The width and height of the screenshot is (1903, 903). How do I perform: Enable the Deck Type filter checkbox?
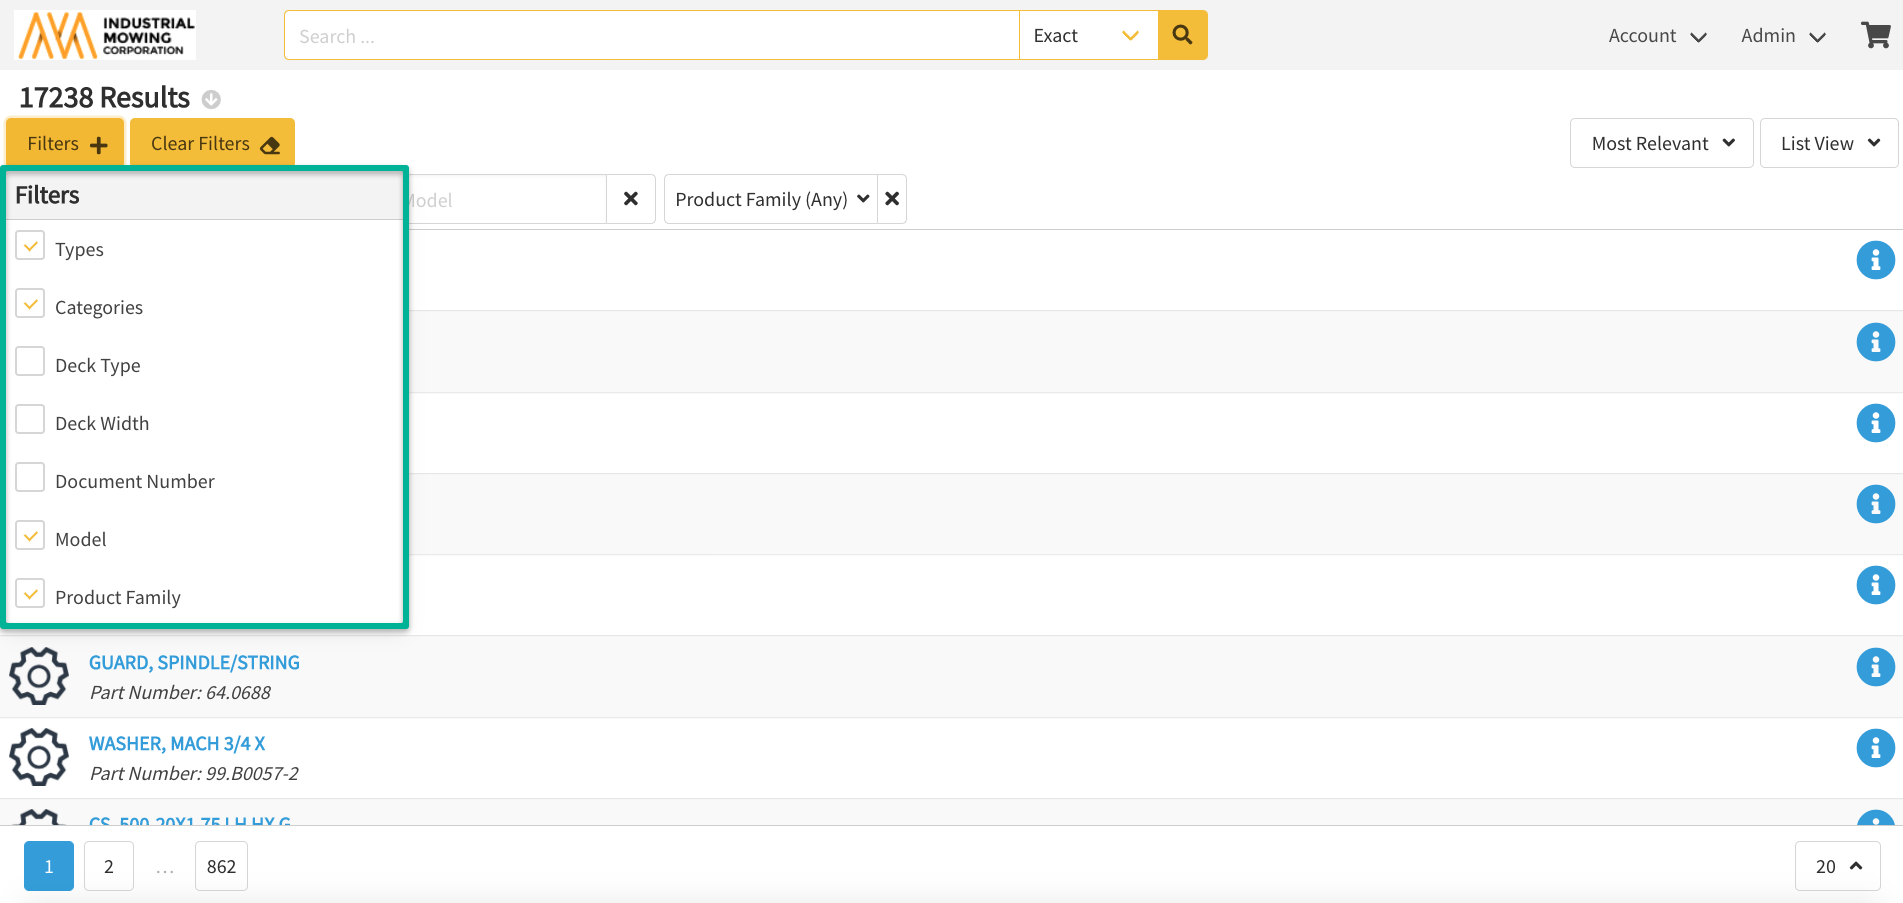click(31, 363)
